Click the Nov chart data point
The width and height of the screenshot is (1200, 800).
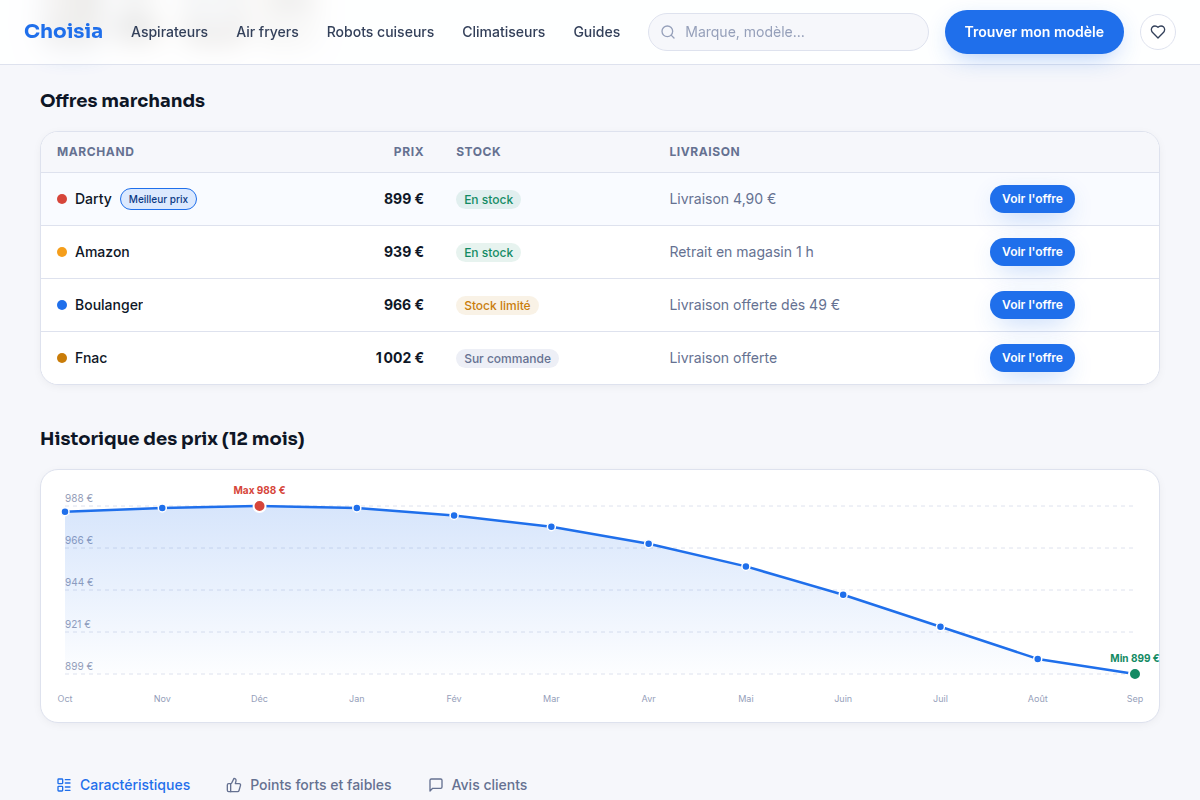click(x=162, y=508)
